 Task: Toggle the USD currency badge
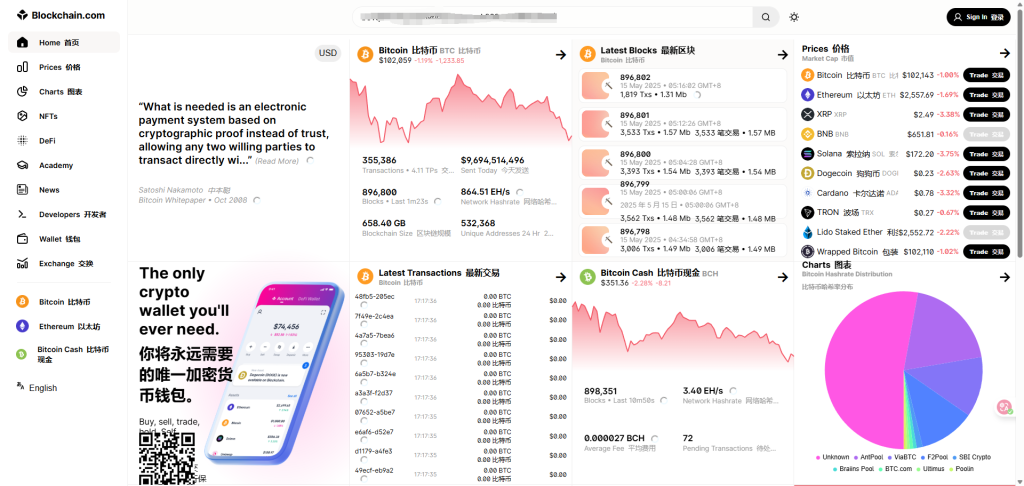click(x=328, y=53)
